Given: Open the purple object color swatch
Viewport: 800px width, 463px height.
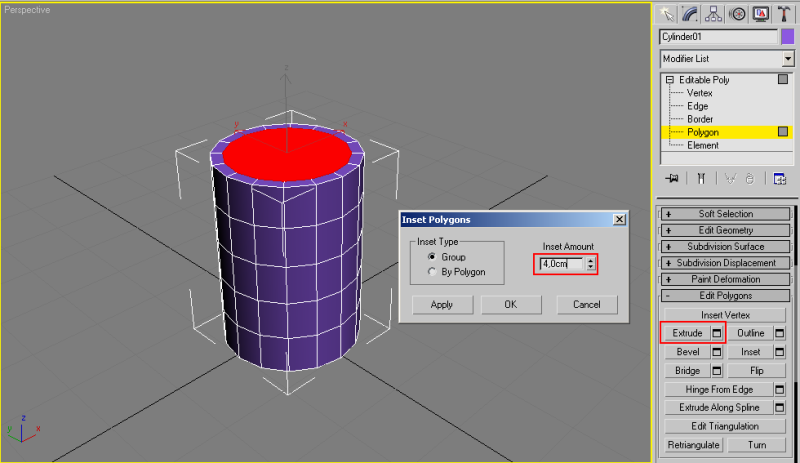Looking at the screenshot, I should pos(788,37).
